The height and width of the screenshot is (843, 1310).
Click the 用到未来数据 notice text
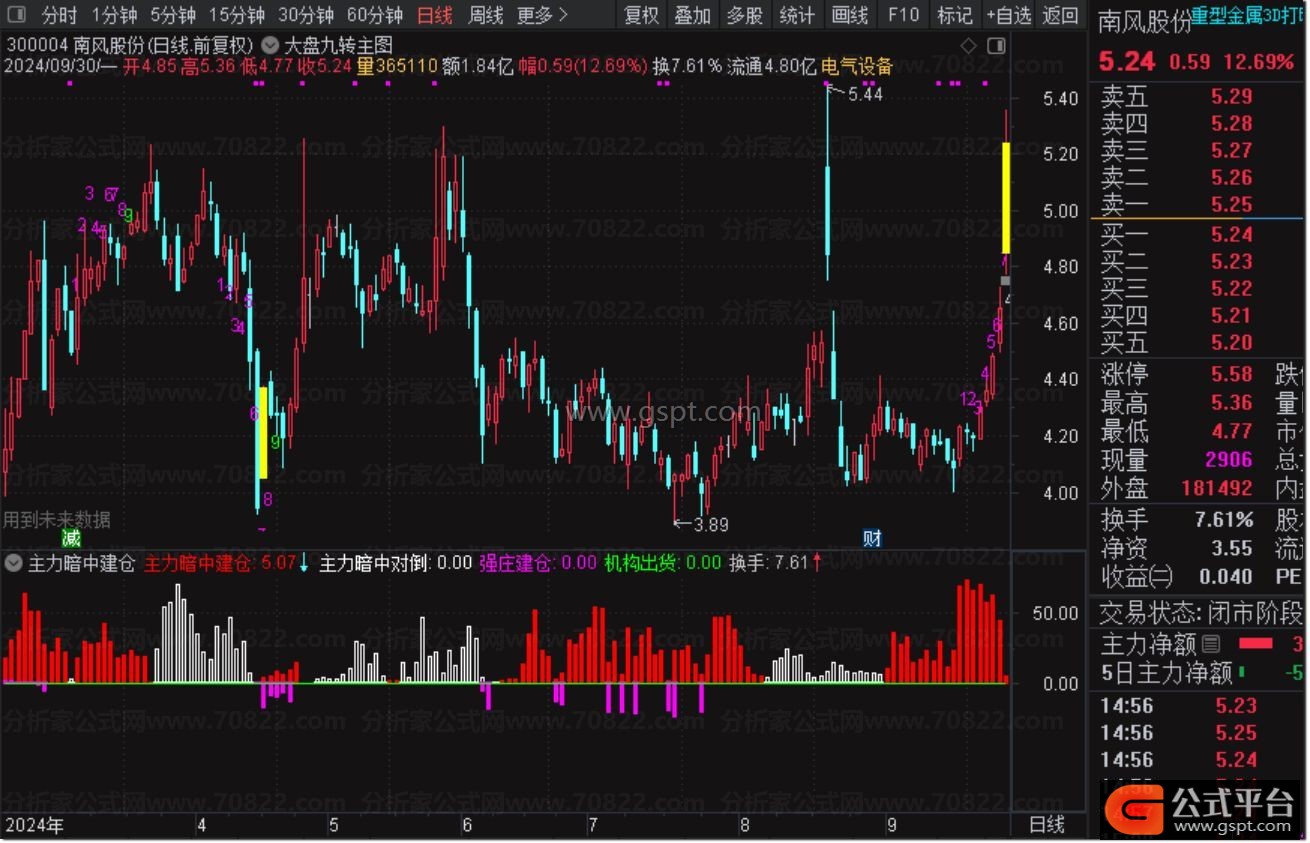(57, 519)
